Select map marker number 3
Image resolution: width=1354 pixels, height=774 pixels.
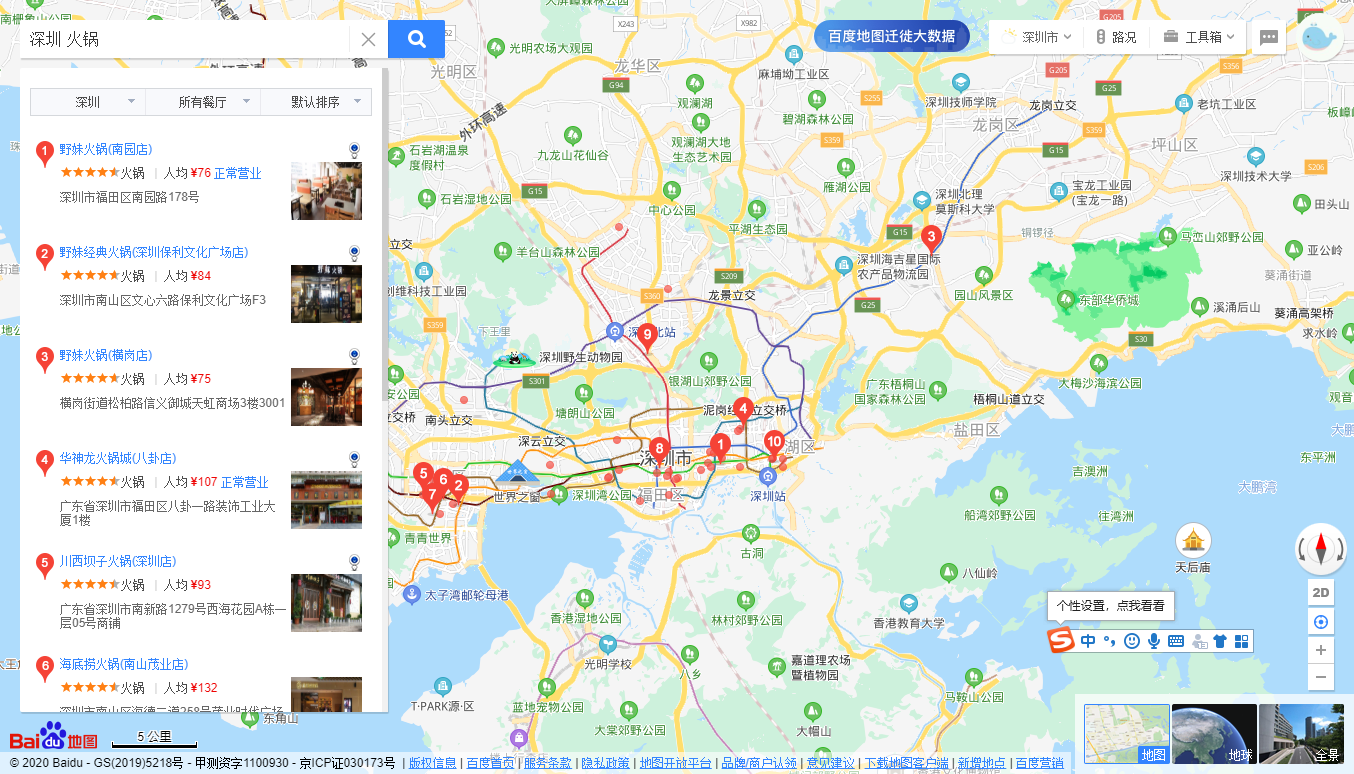(931, 239)
